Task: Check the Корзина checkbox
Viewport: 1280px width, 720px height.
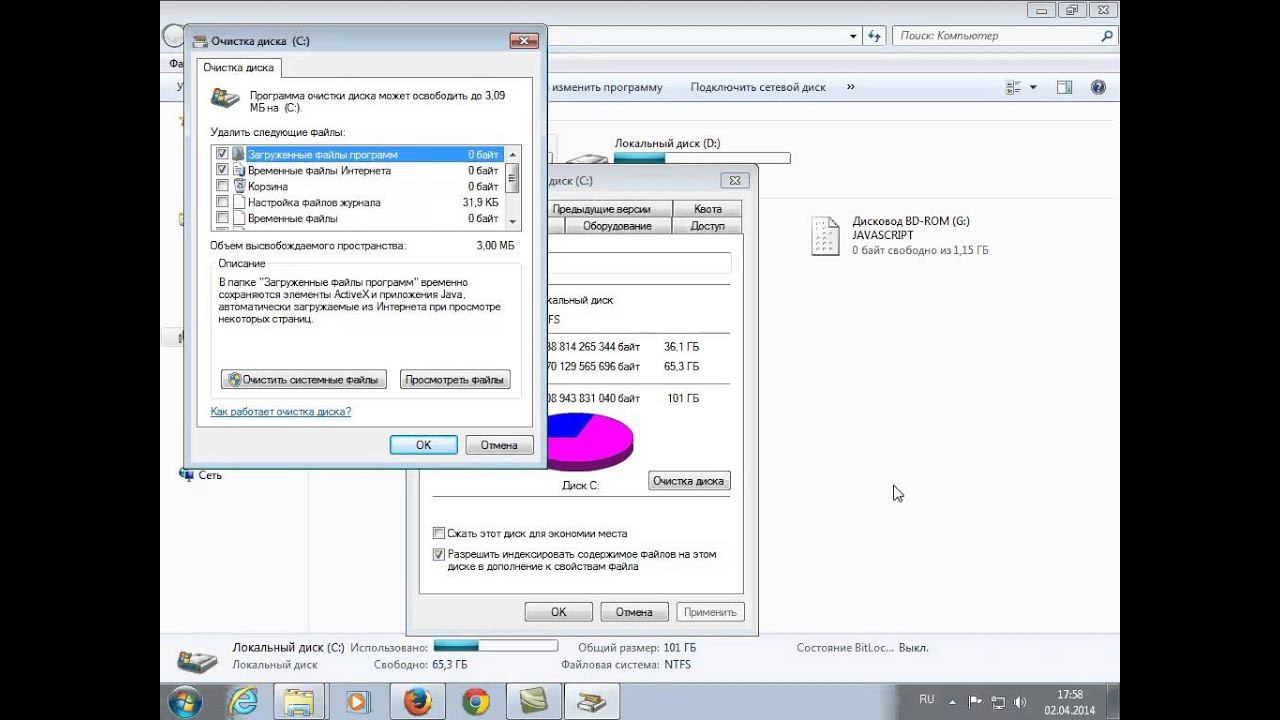Action: (222, 186)
